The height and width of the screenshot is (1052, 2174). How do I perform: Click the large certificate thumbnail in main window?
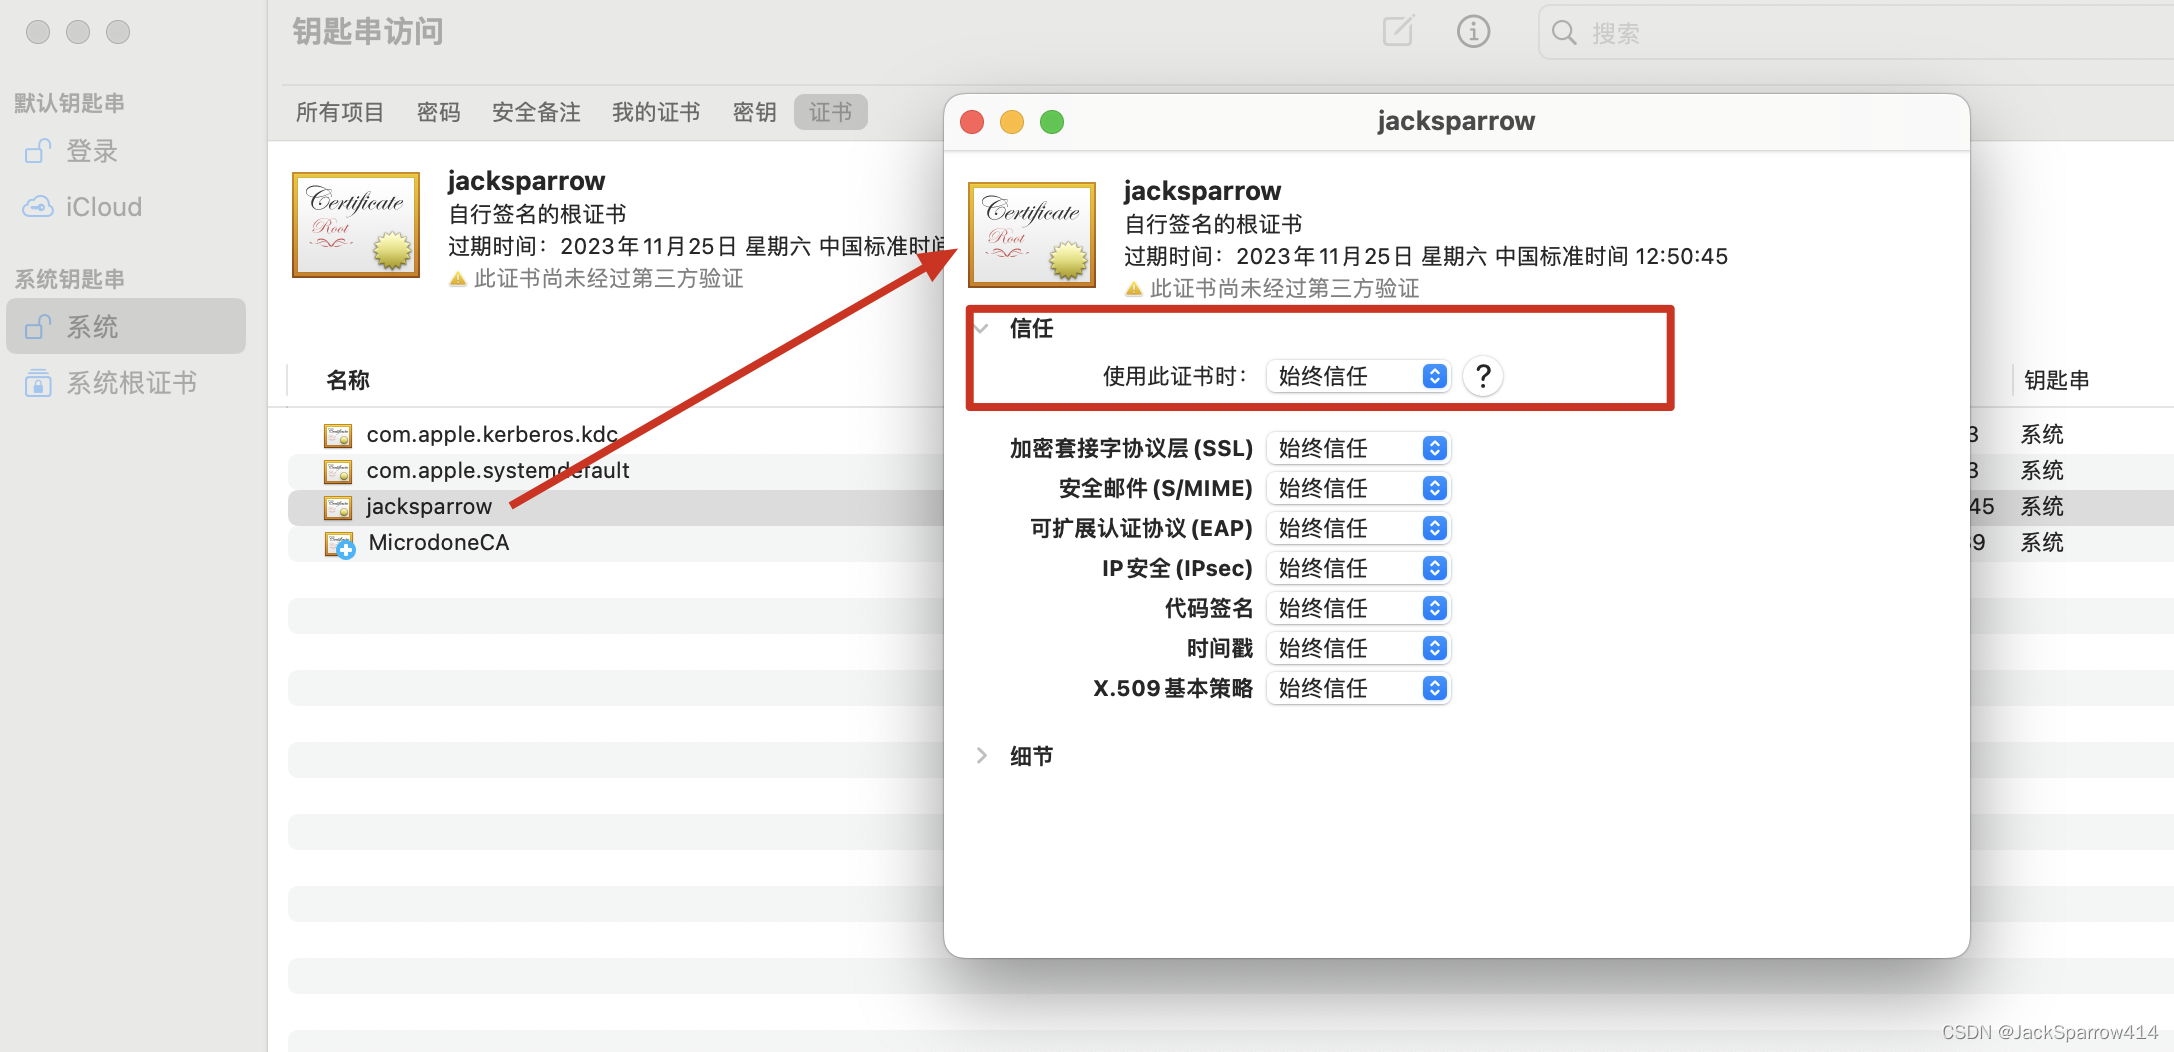[x=356, y=225]
